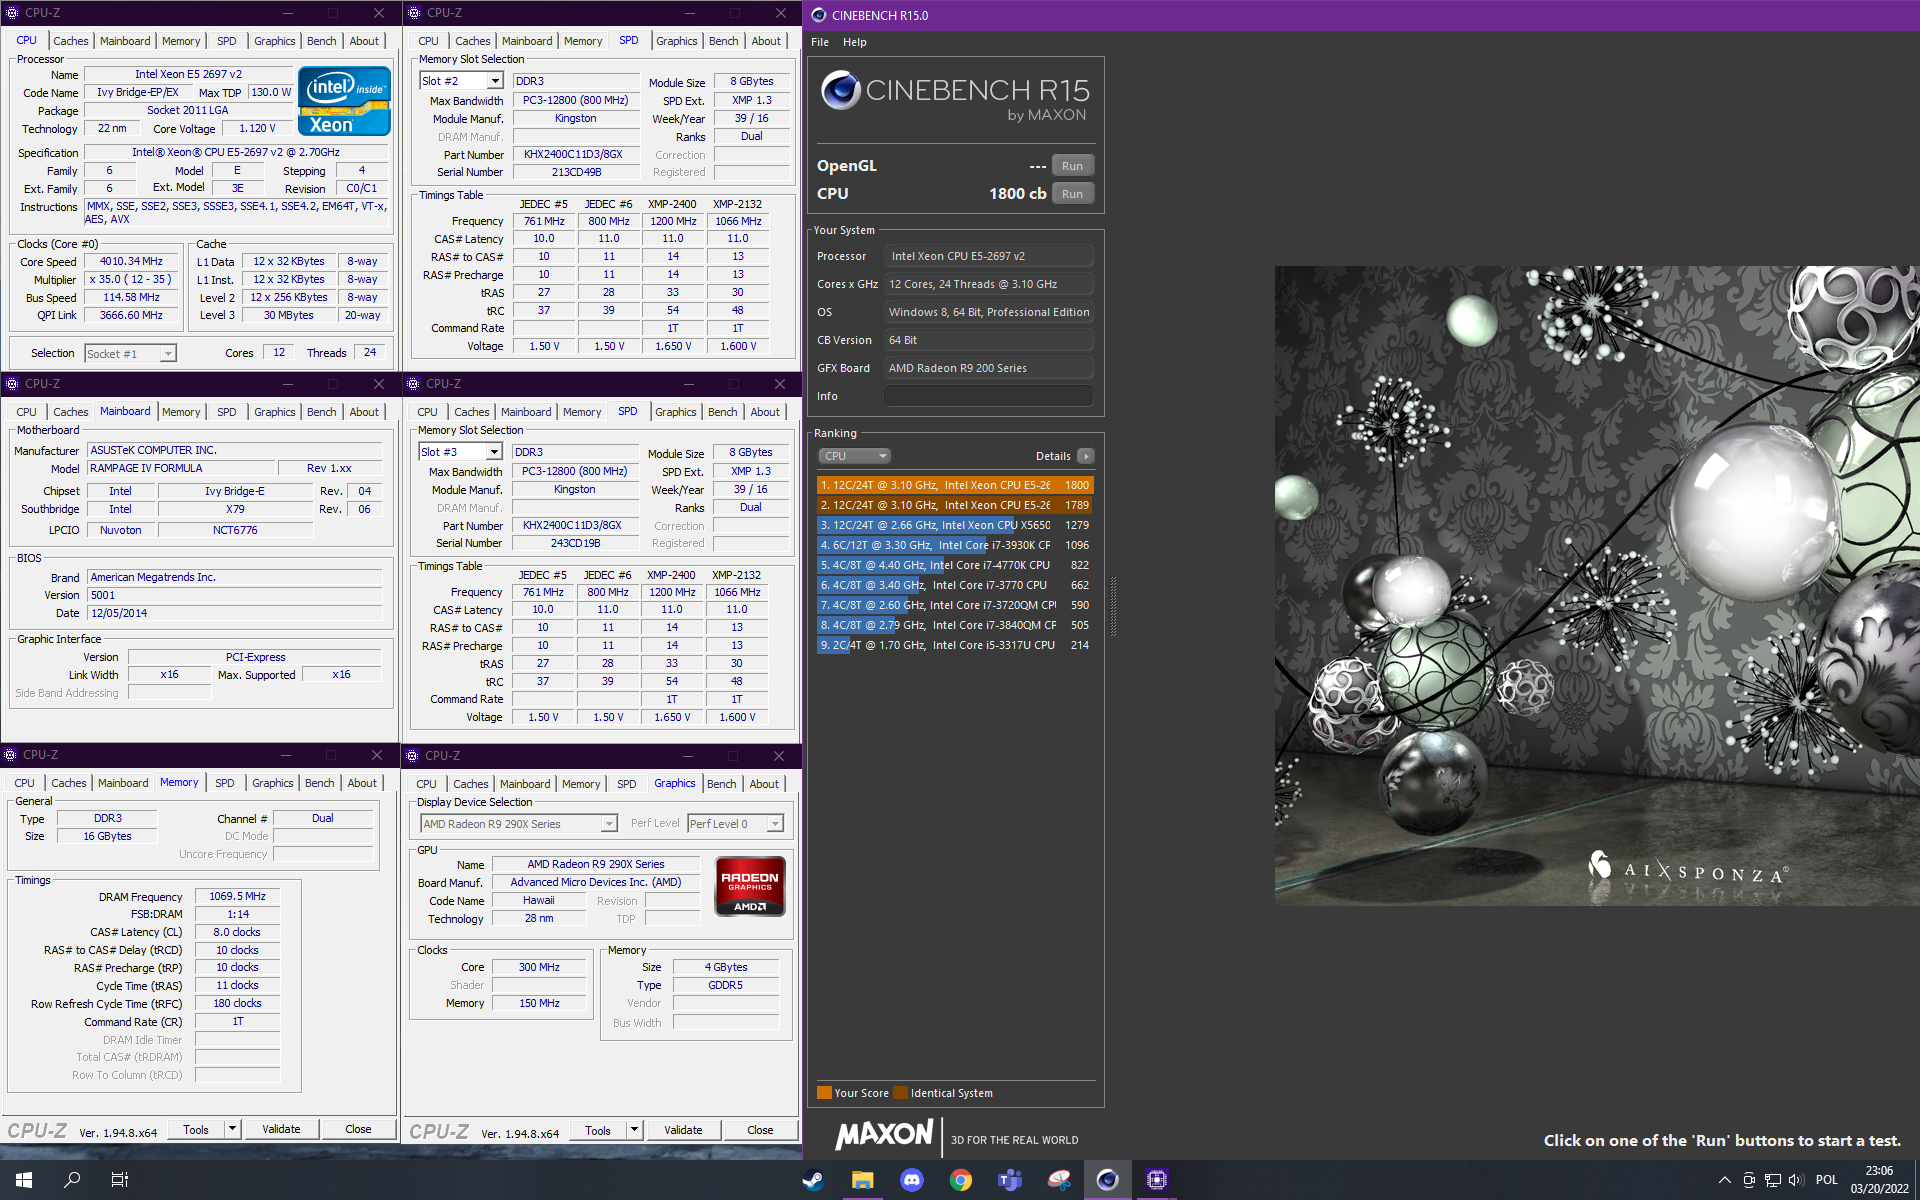
Task: Open Task View from the taskbar
Action: (120, 1180)
